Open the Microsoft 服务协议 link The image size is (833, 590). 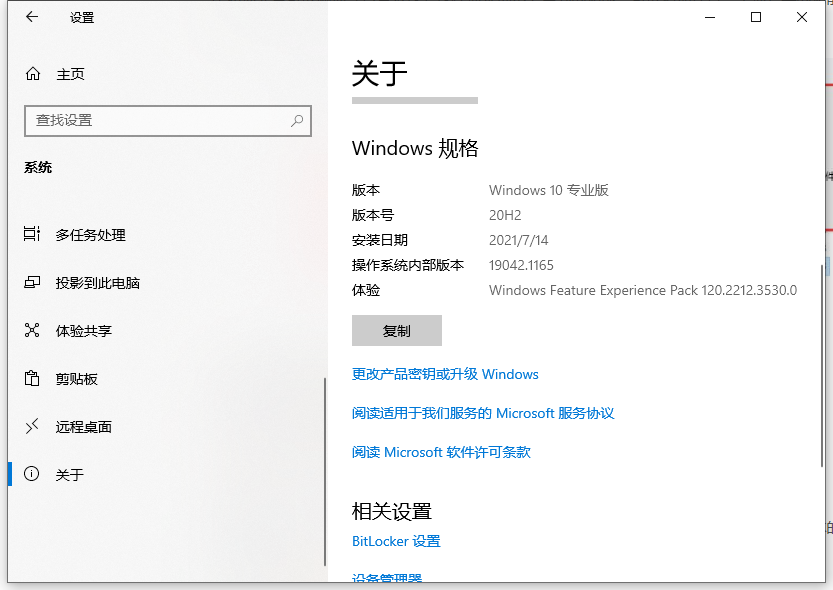[482, 413]
